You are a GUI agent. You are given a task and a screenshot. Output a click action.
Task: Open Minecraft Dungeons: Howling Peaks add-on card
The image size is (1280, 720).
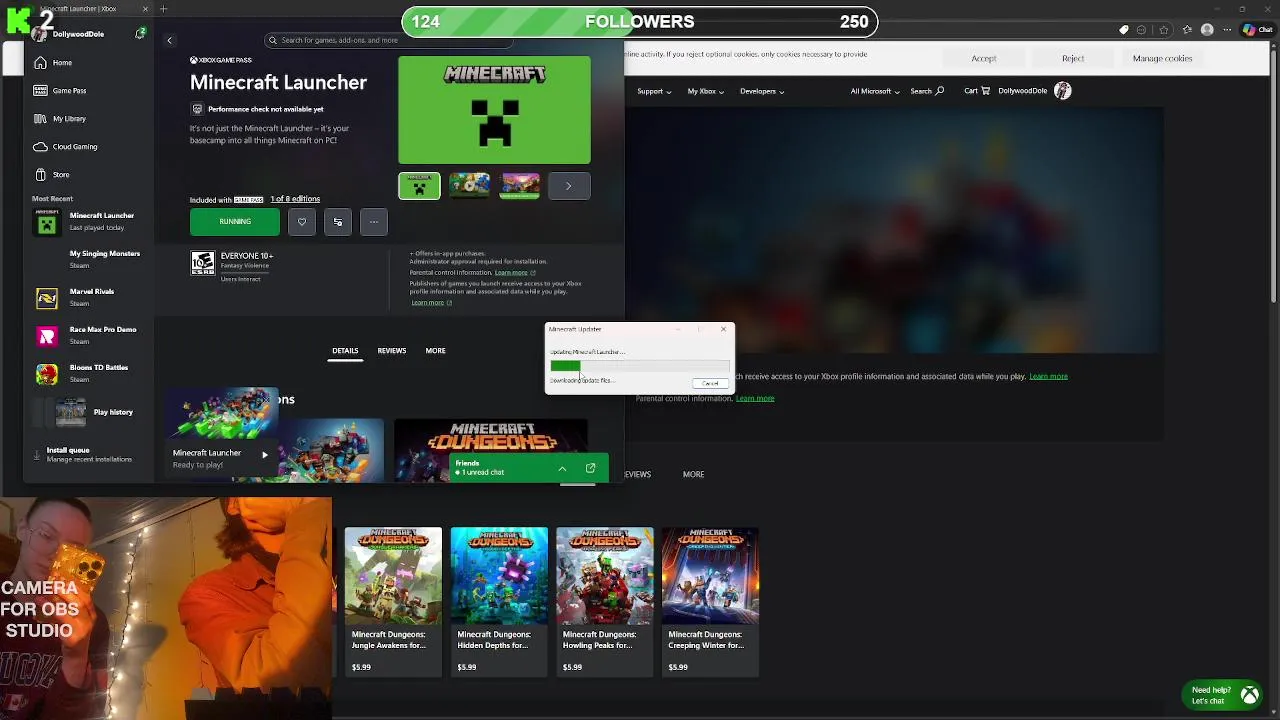[605, 602]
